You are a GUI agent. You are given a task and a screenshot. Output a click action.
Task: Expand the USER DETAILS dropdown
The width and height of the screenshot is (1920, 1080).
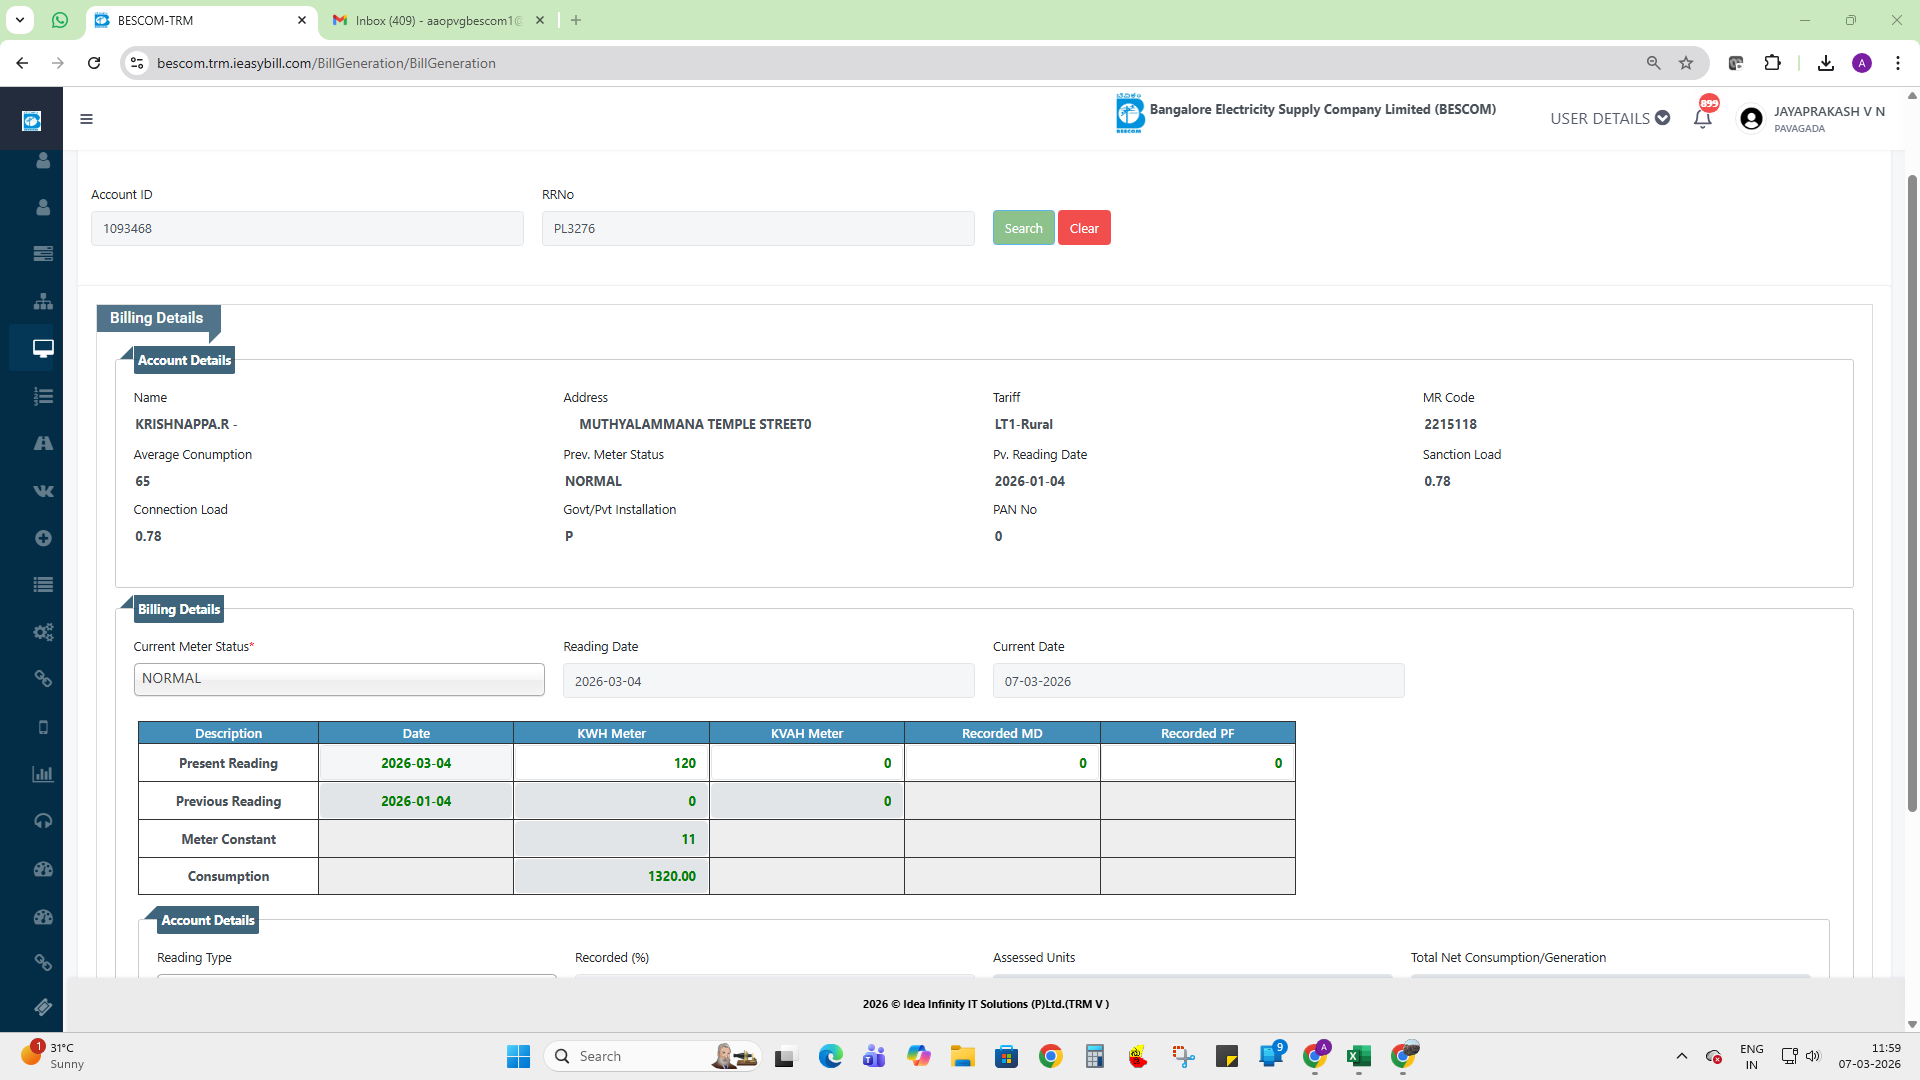tap(1609, 118)
